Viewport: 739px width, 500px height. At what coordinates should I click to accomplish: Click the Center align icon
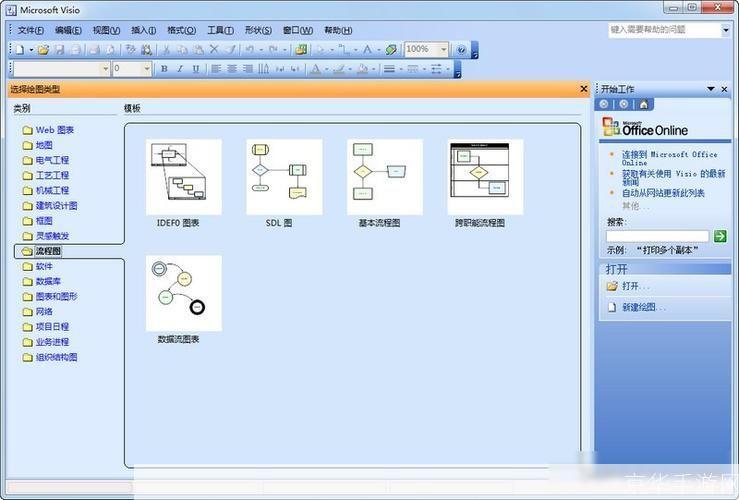(x=232, y=69)
